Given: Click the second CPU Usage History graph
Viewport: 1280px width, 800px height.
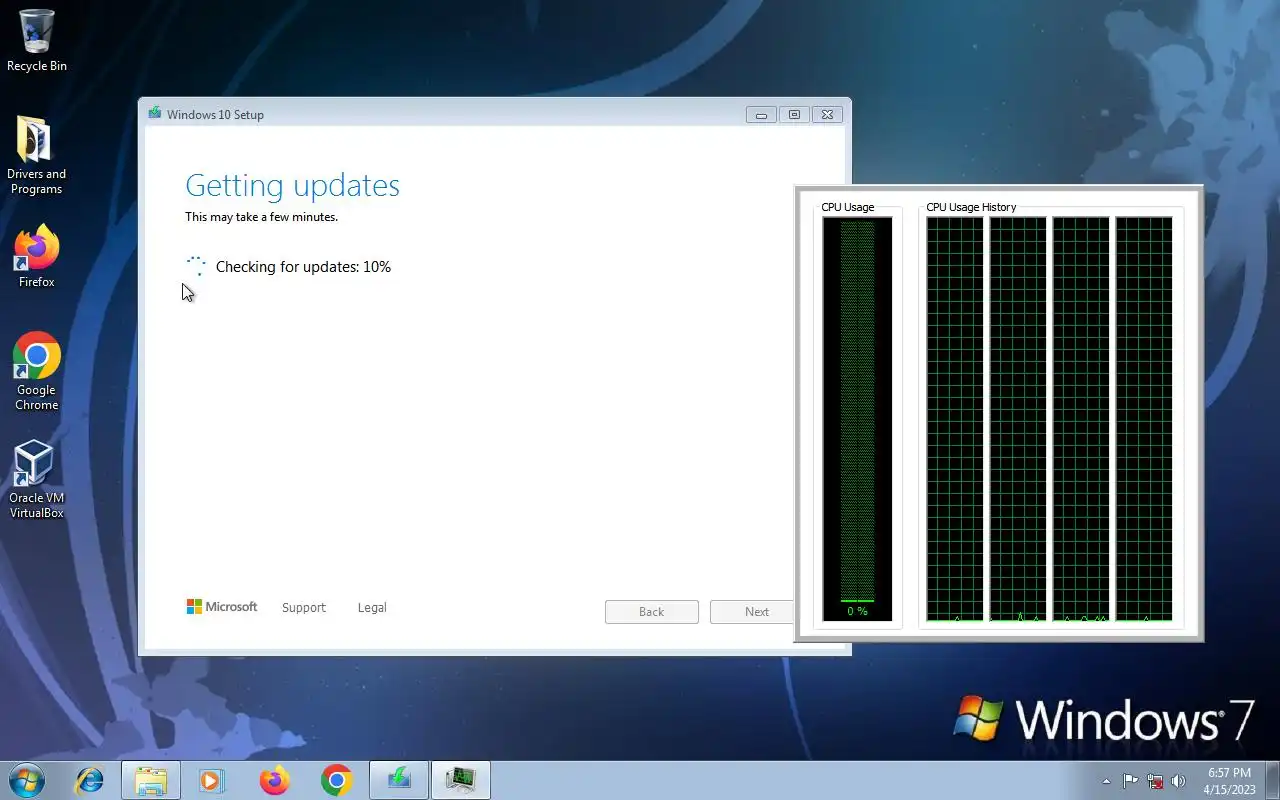Looking at the screenshot, I should [x=1018, y=419].
